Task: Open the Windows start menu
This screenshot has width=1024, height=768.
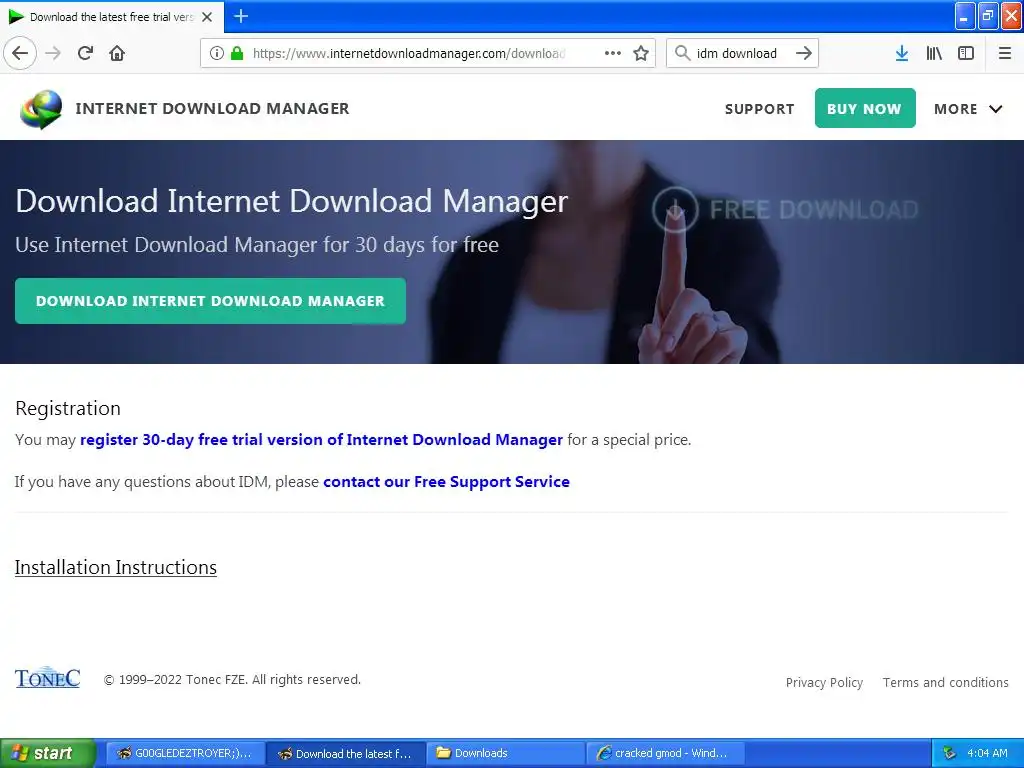Action: coord(48,753)
